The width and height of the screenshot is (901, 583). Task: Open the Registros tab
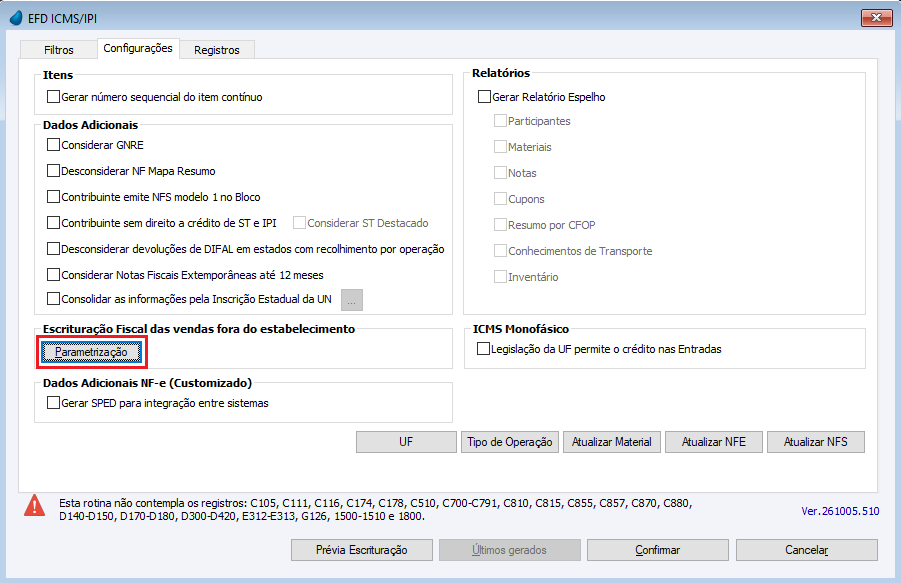217,50
